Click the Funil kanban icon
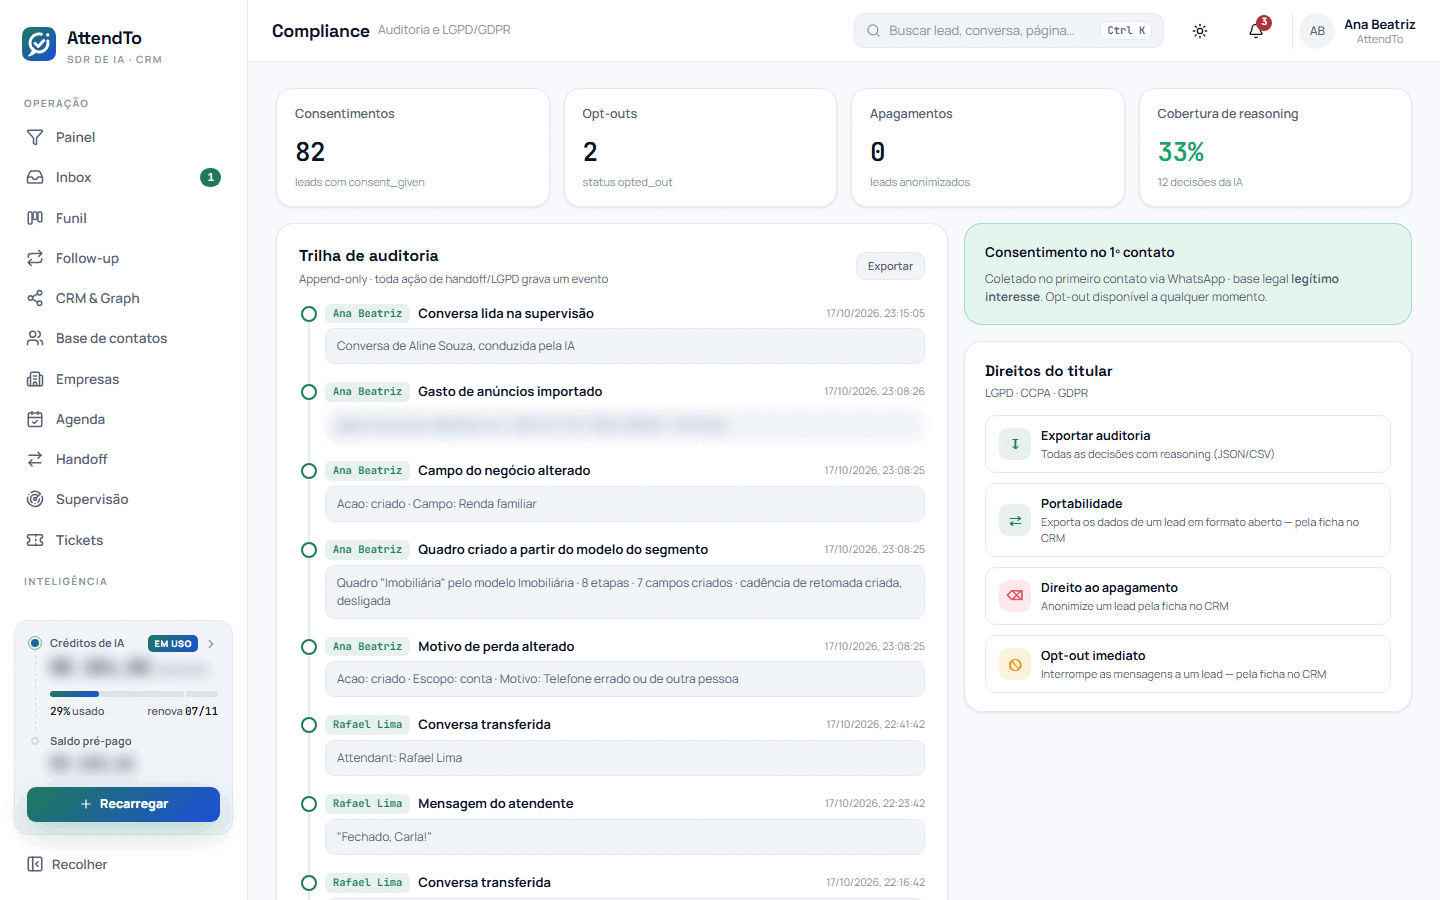 [x=35, y=218]
